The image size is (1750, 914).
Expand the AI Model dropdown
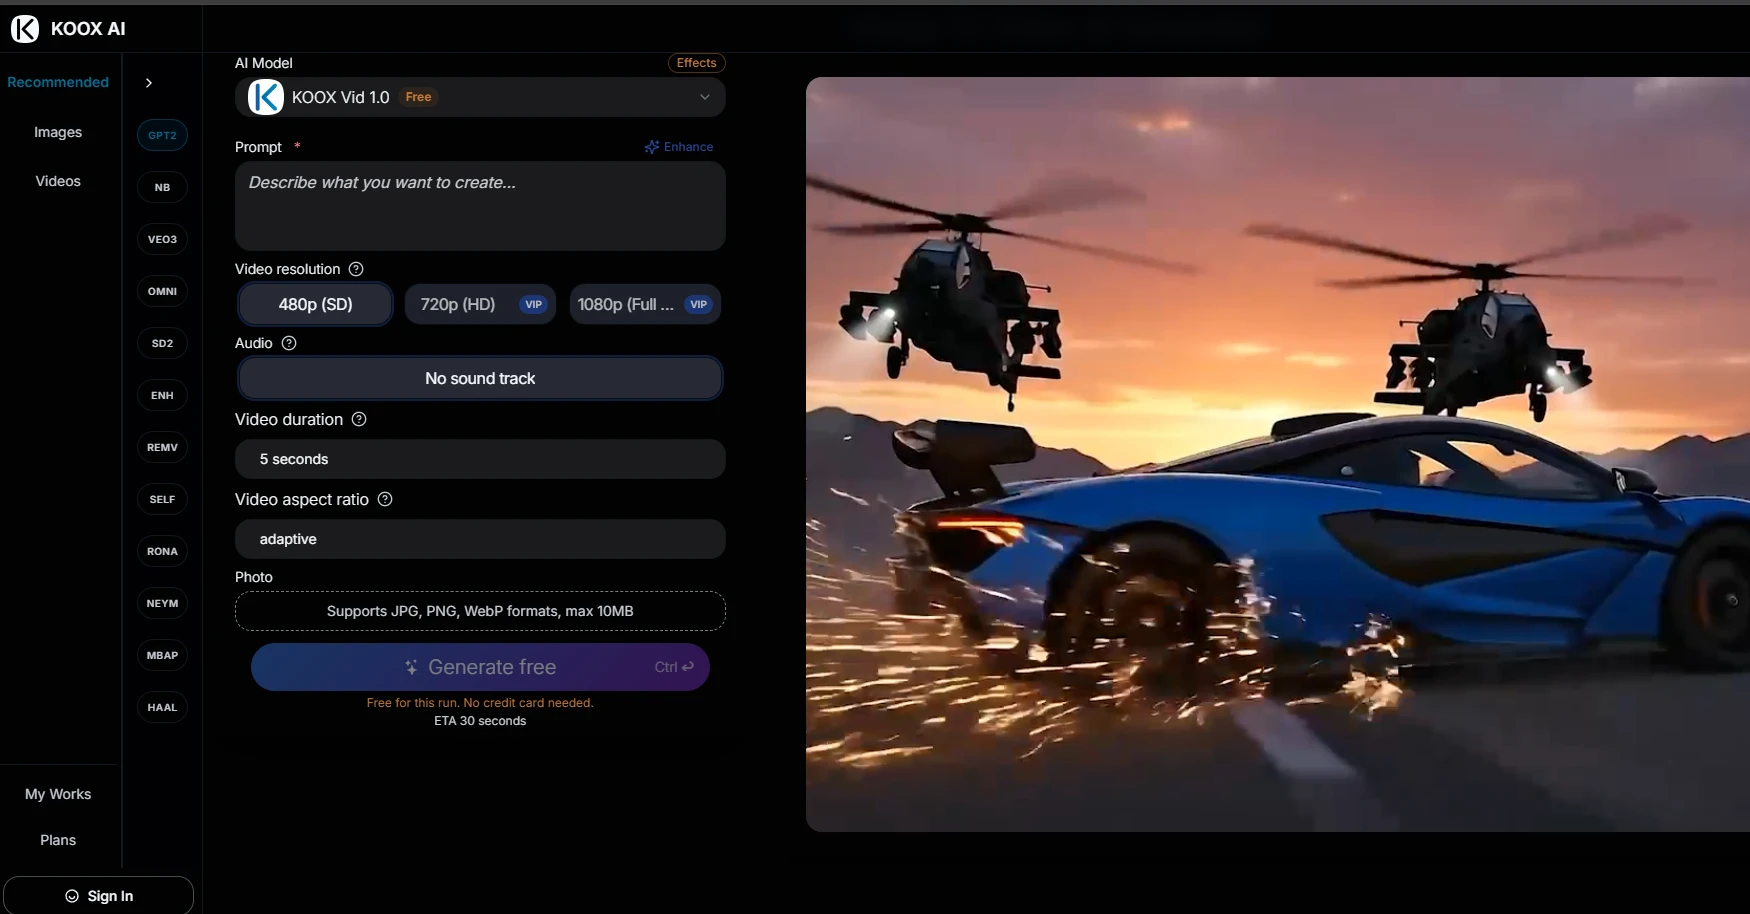point(480,97)
